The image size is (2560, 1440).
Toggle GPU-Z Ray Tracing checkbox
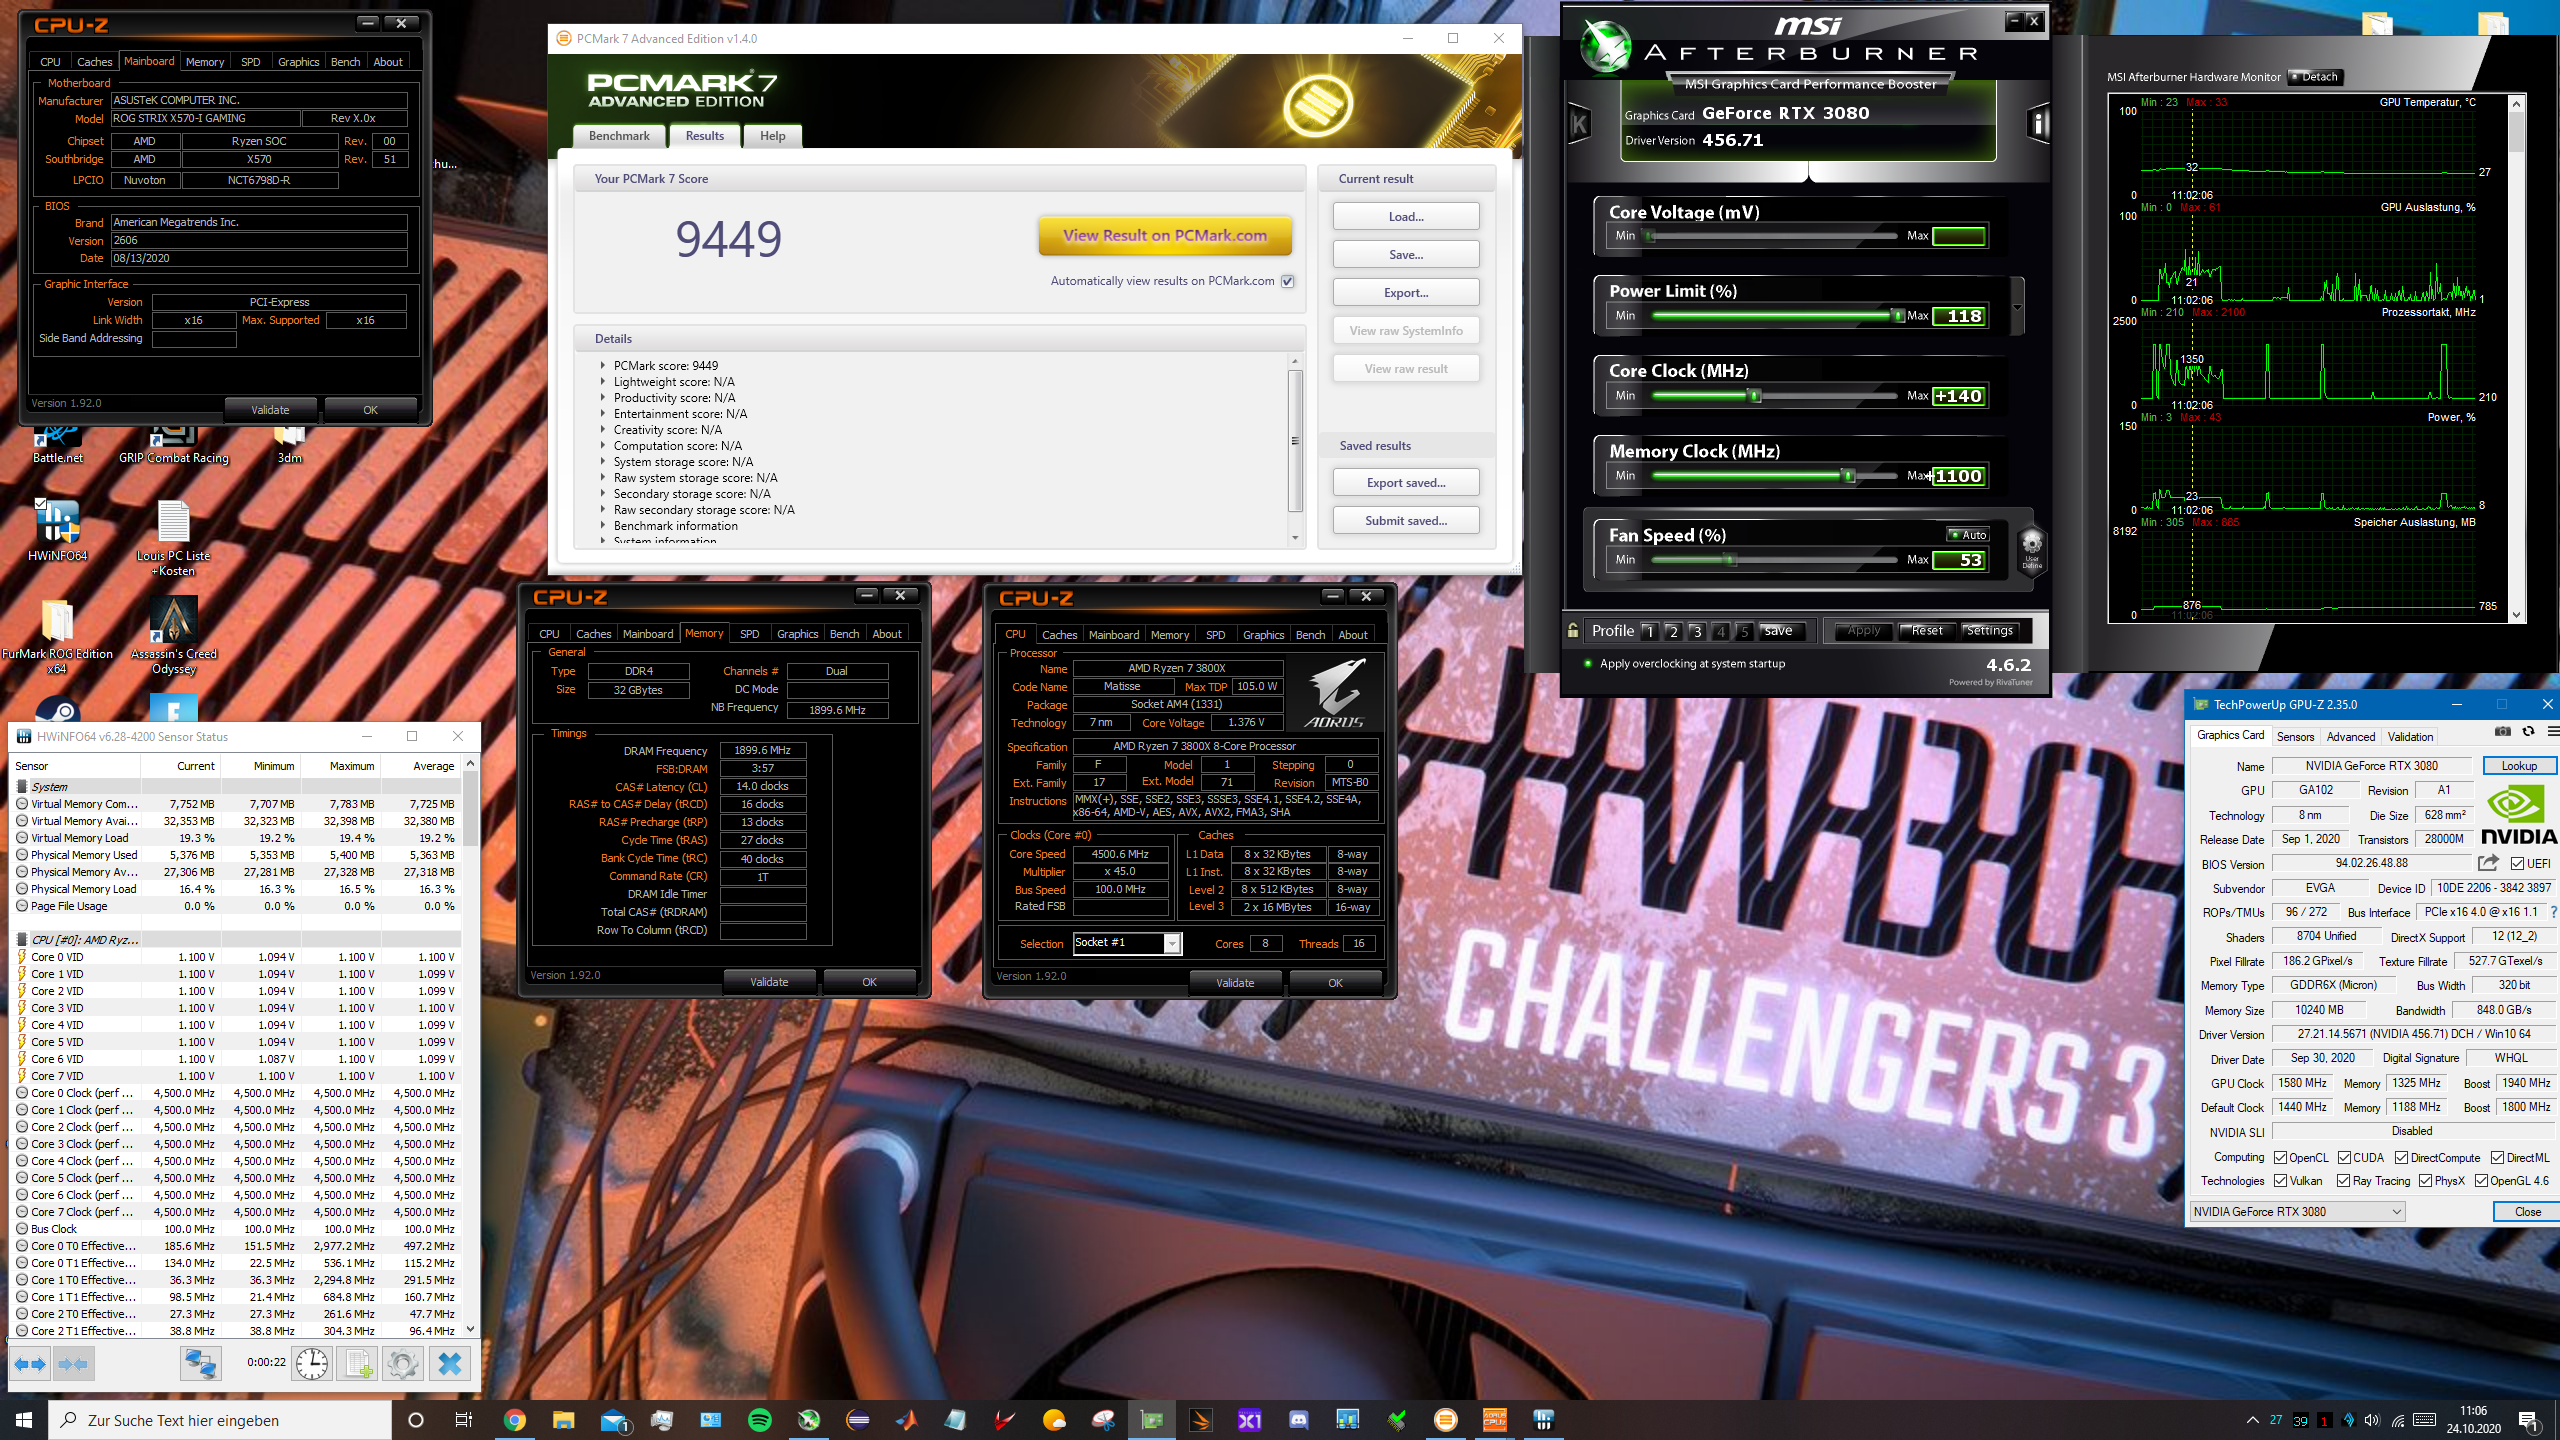[x=2344, y=1181]
